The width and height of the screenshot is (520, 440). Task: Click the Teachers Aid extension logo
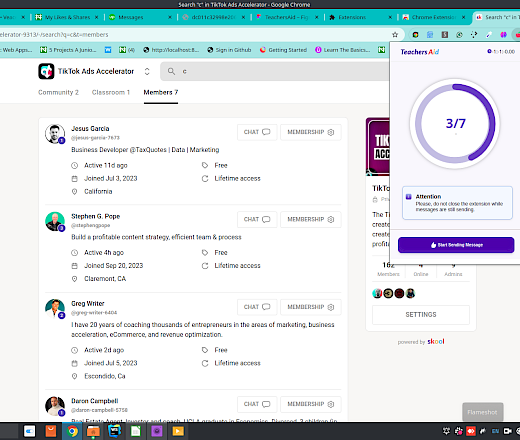pos(420,52)
